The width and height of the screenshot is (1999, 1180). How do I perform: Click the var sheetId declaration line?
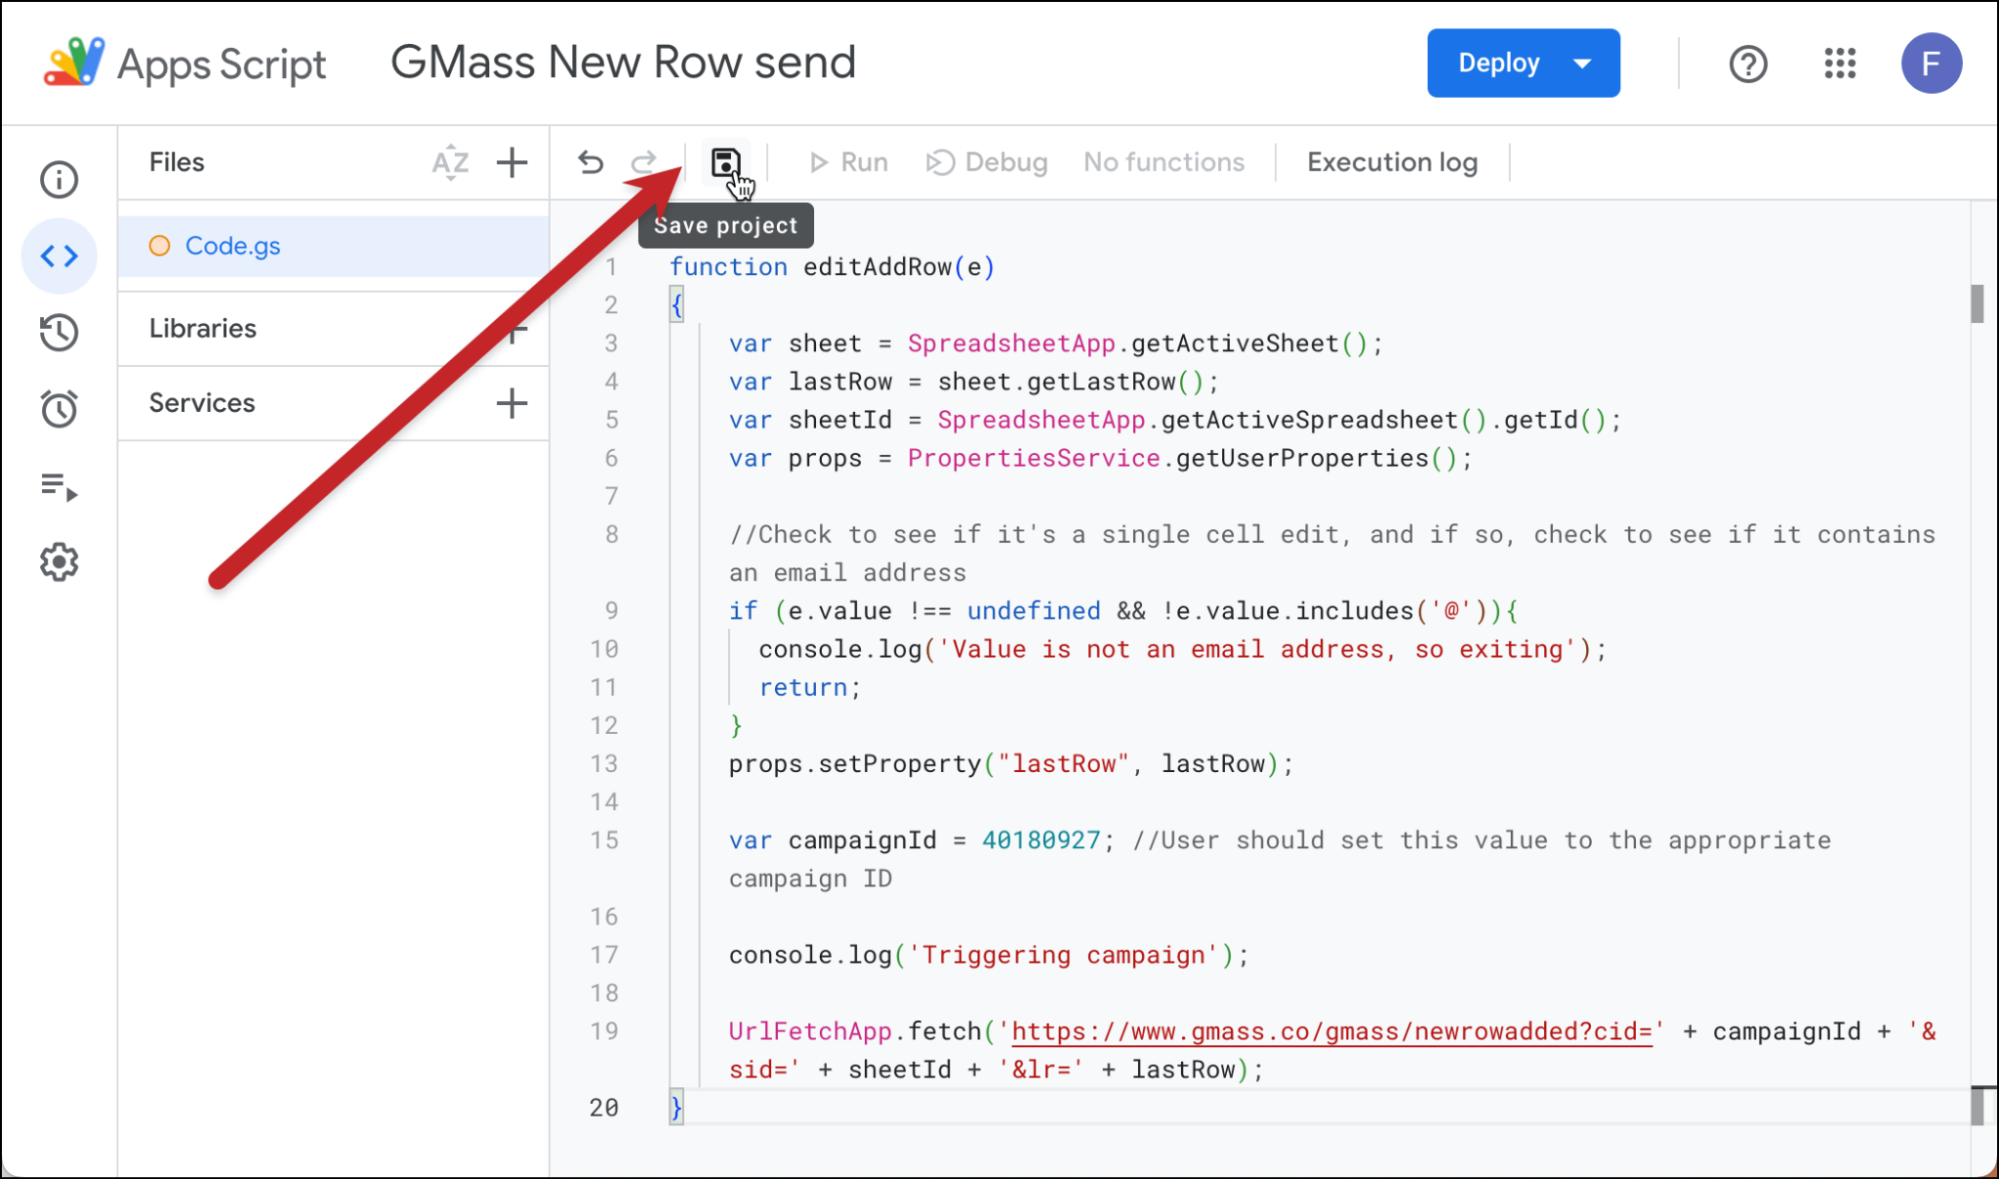click(x=1175, y=420)
